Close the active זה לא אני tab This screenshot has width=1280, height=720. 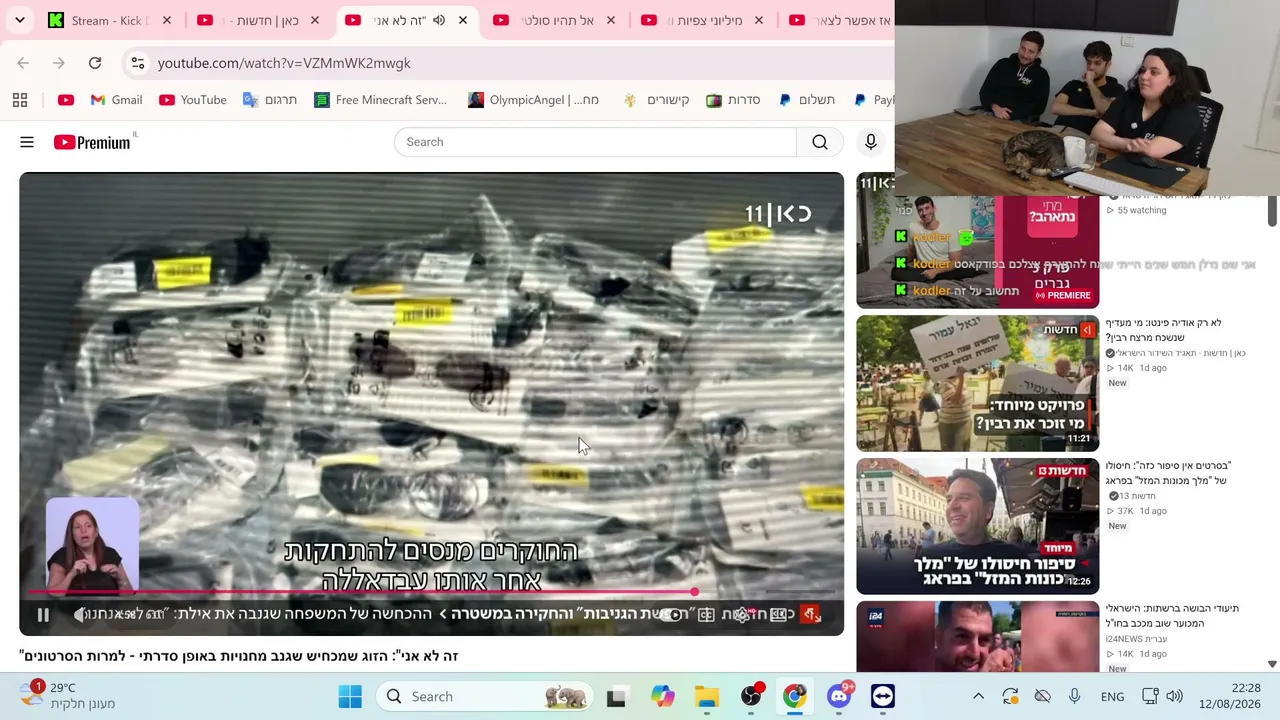click(x=463, y=20)
